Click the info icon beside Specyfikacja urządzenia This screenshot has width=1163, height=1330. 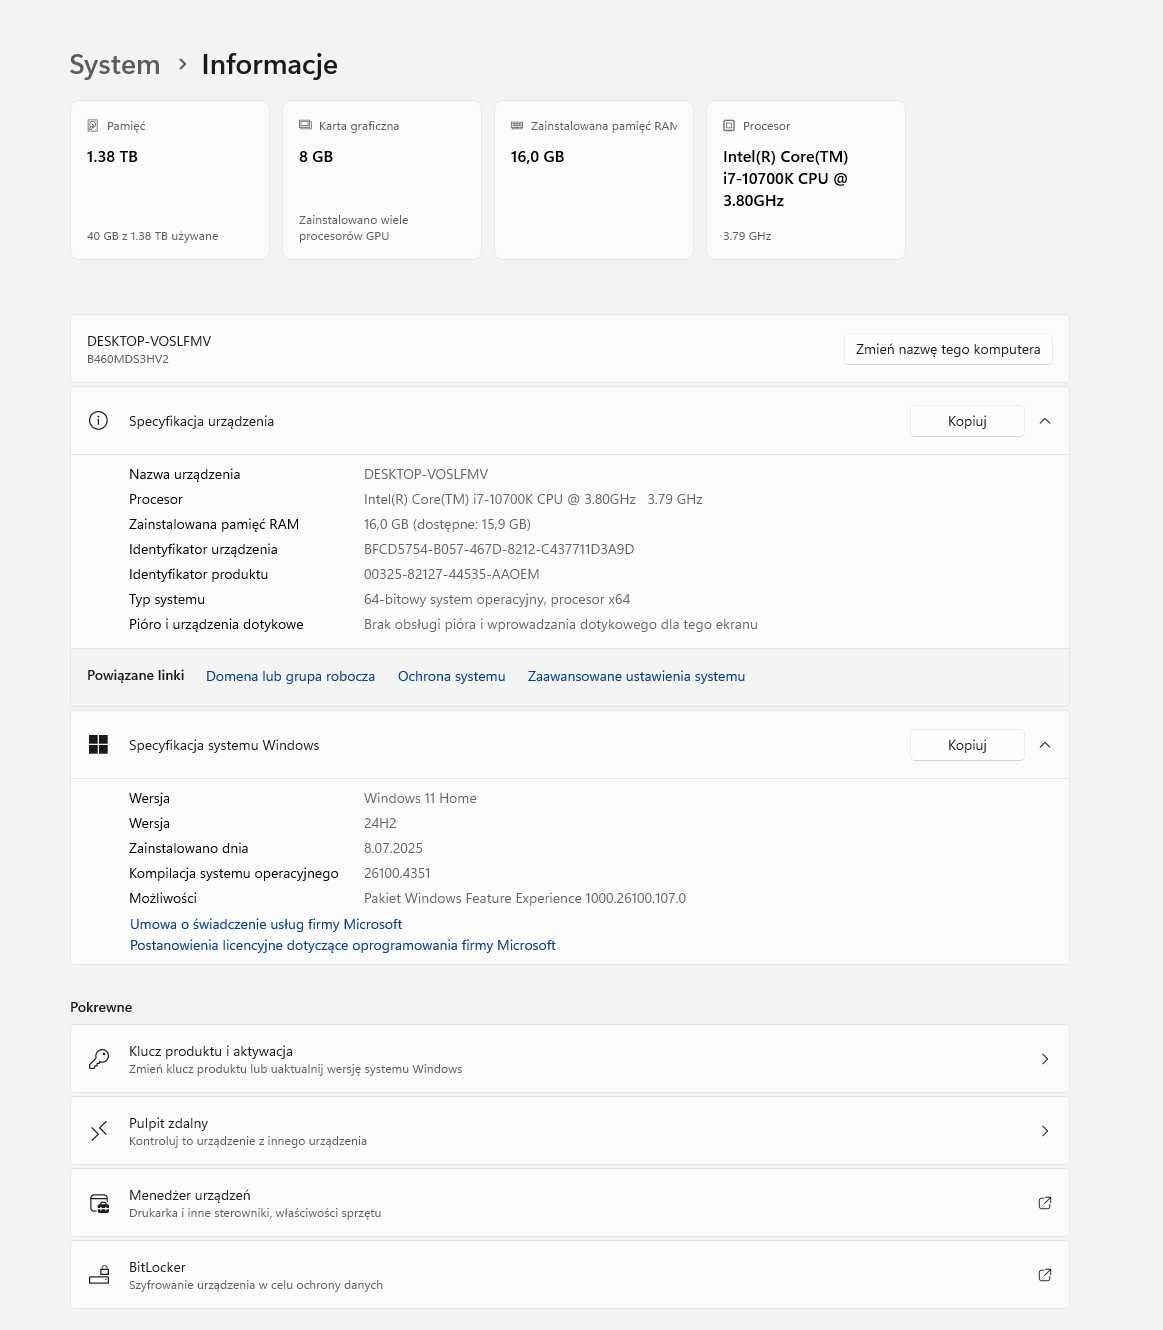point(98,421)
